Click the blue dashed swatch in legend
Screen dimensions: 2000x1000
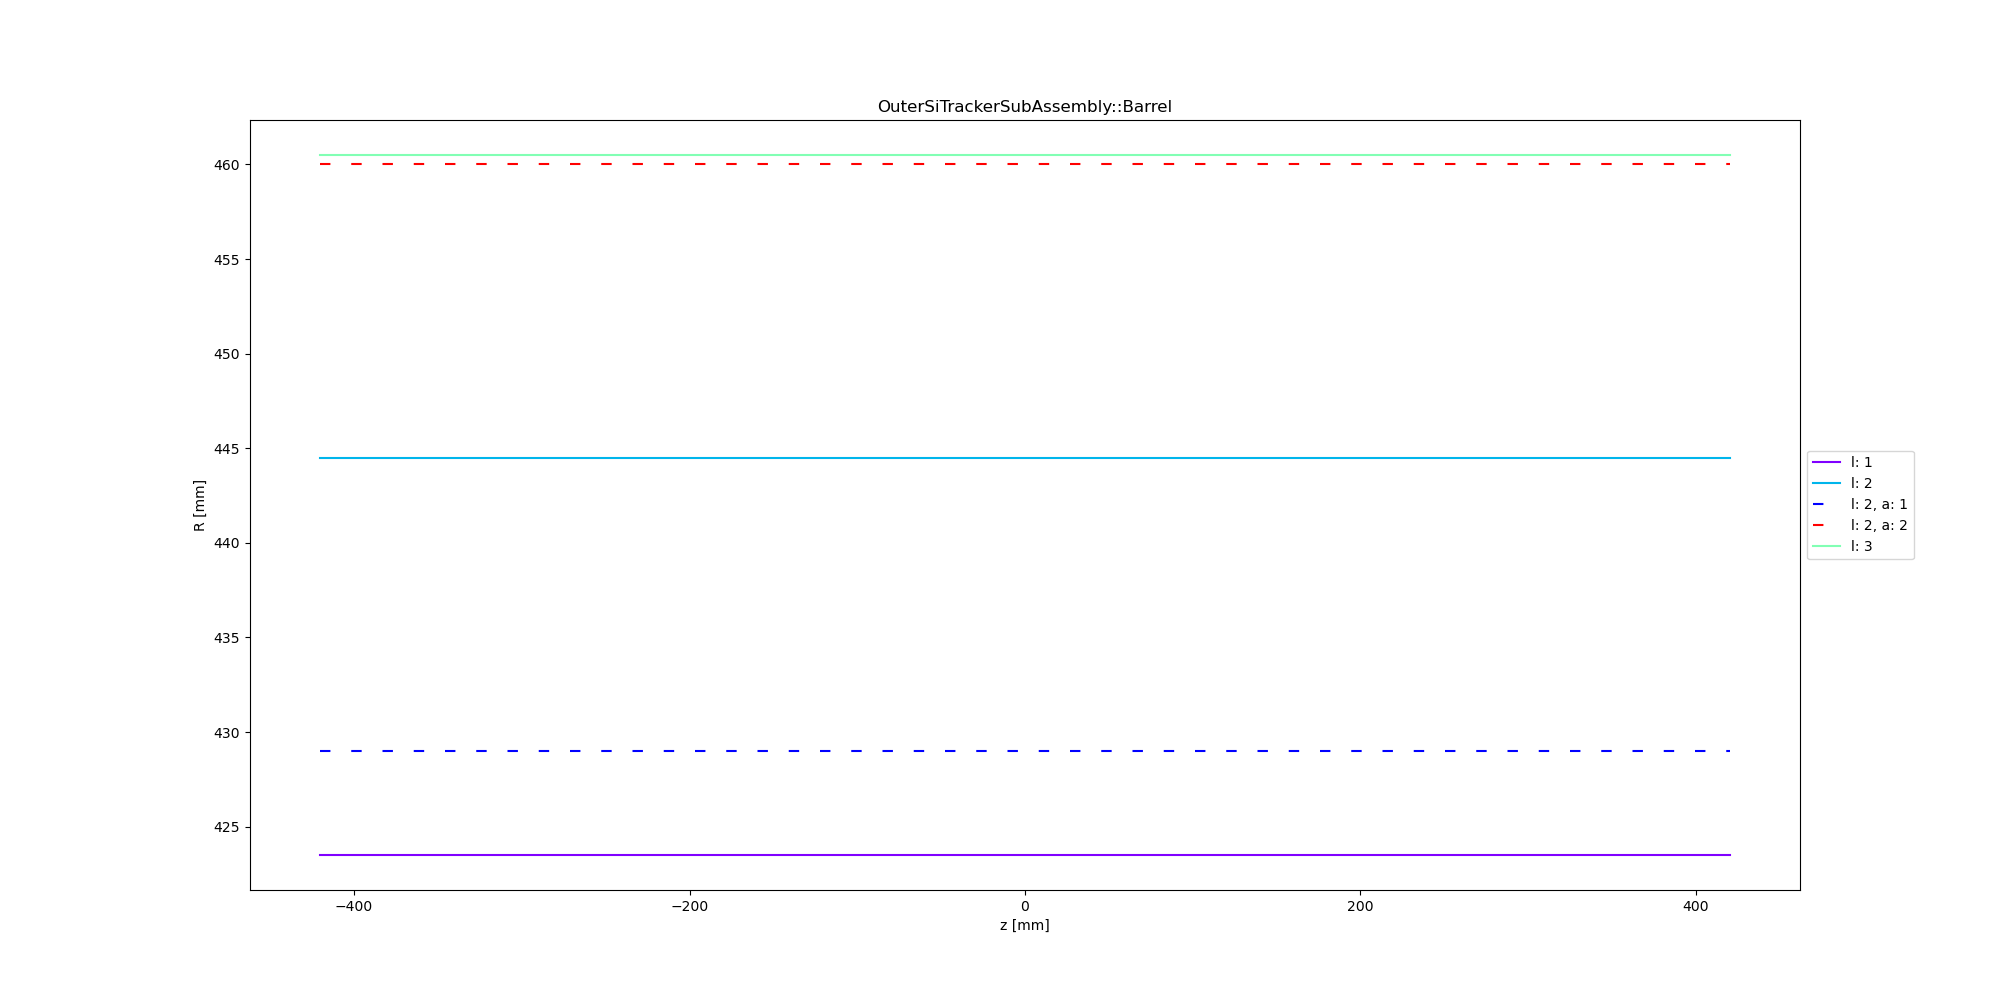[1826, 504]
